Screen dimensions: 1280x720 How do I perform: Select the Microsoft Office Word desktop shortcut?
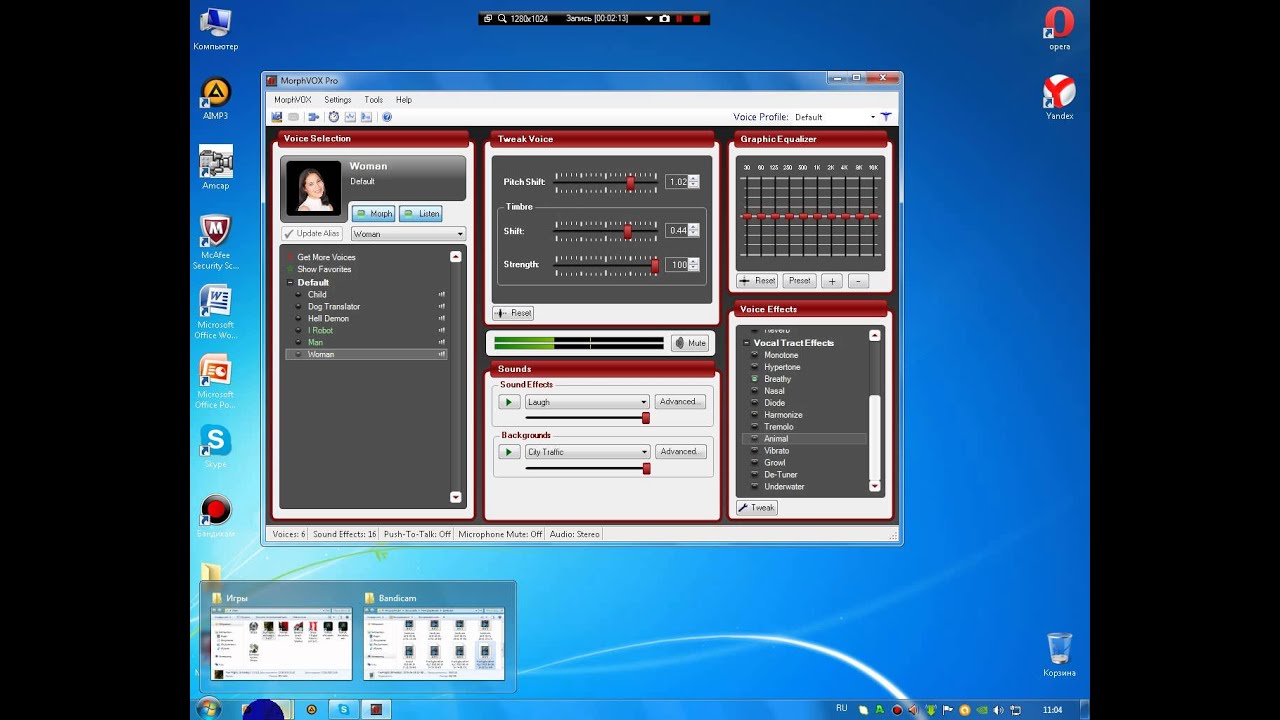216,312
